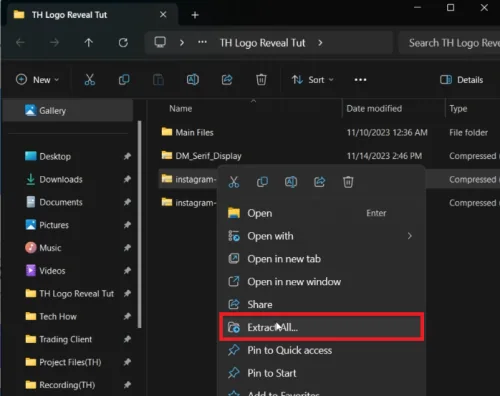Go forward with the right arrow button
The width and height of the screenshot is (500, 396).
pyautogui.click(x=54, y=43)
